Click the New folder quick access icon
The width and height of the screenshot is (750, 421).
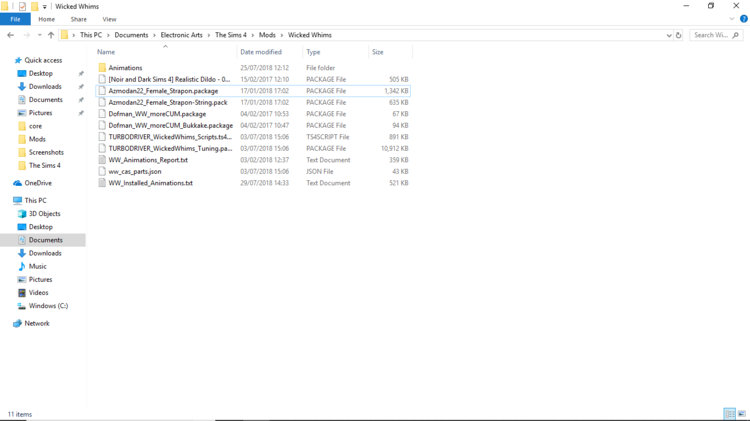point(34,6)
